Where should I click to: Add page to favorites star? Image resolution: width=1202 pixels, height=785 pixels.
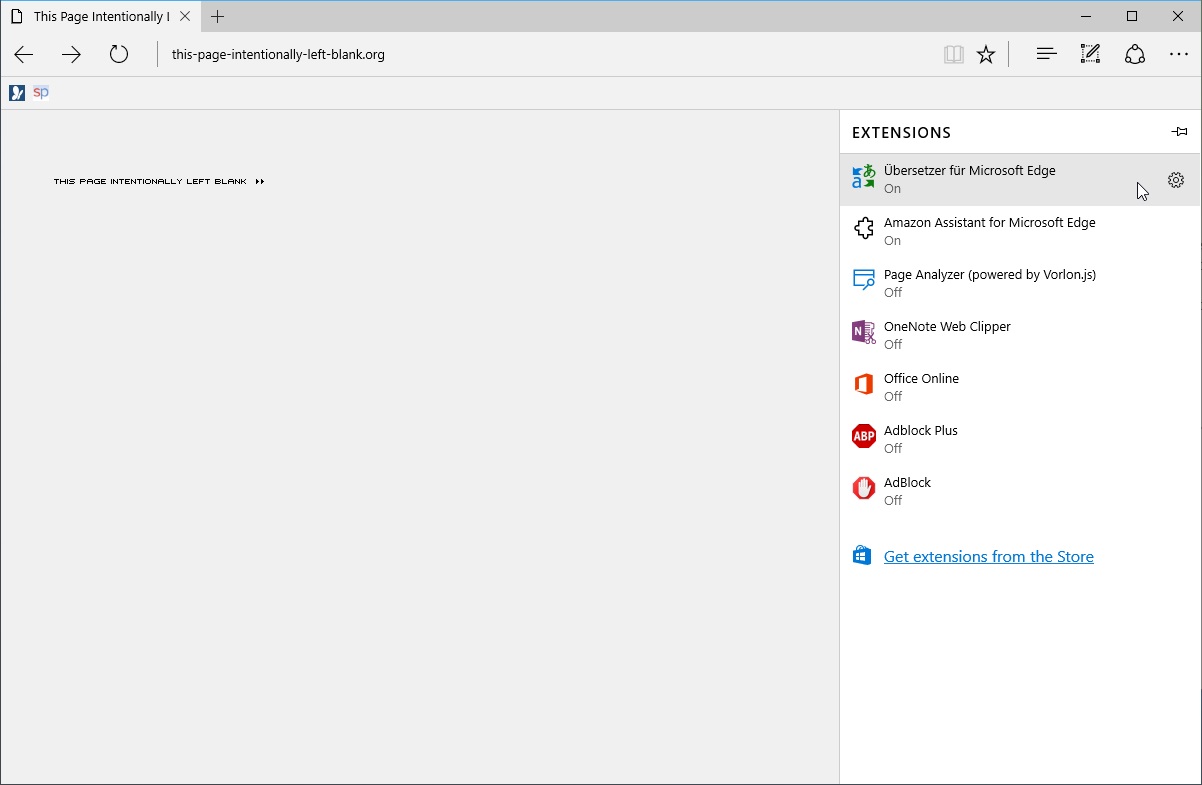(x=986, y=55)
